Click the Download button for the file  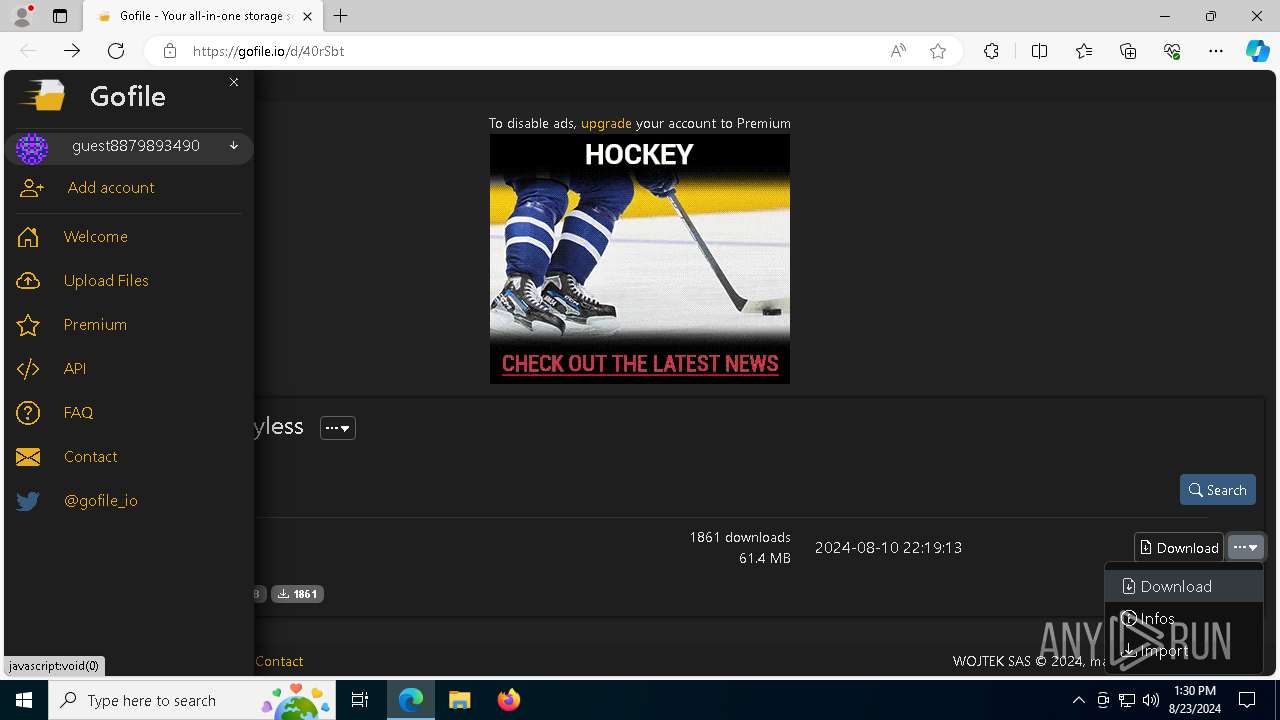(1179, 548)
